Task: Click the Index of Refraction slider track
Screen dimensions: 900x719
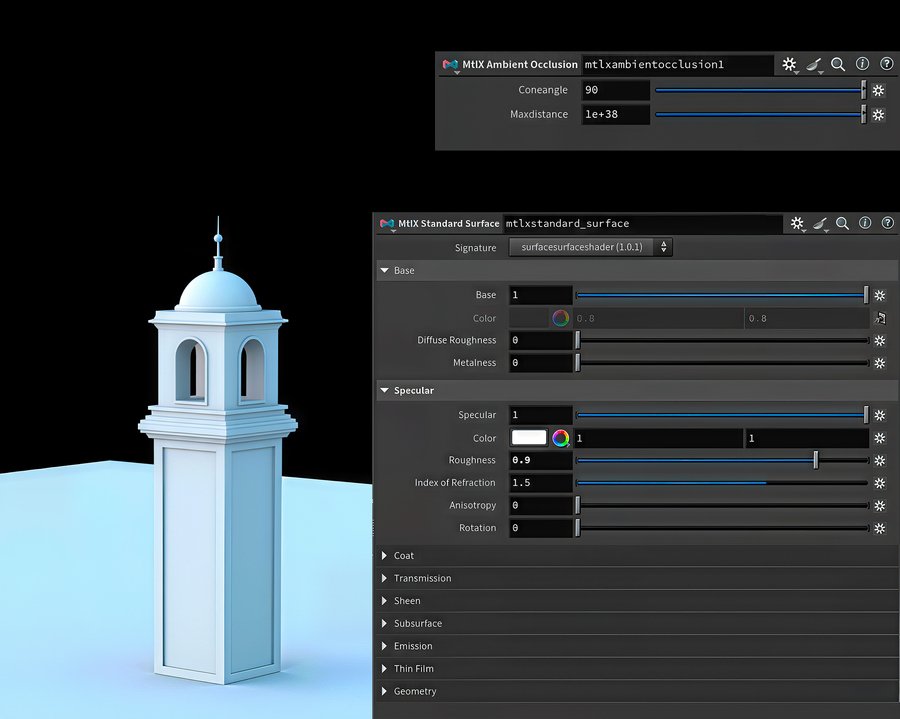Action: point(721,483)
